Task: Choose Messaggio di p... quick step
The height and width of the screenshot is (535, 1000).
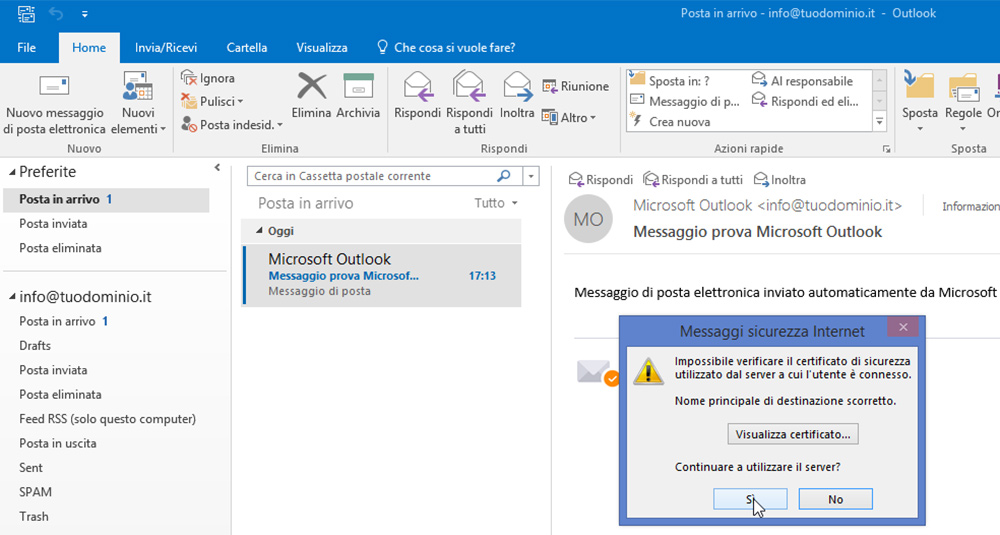Action: (x=685, y=101)
